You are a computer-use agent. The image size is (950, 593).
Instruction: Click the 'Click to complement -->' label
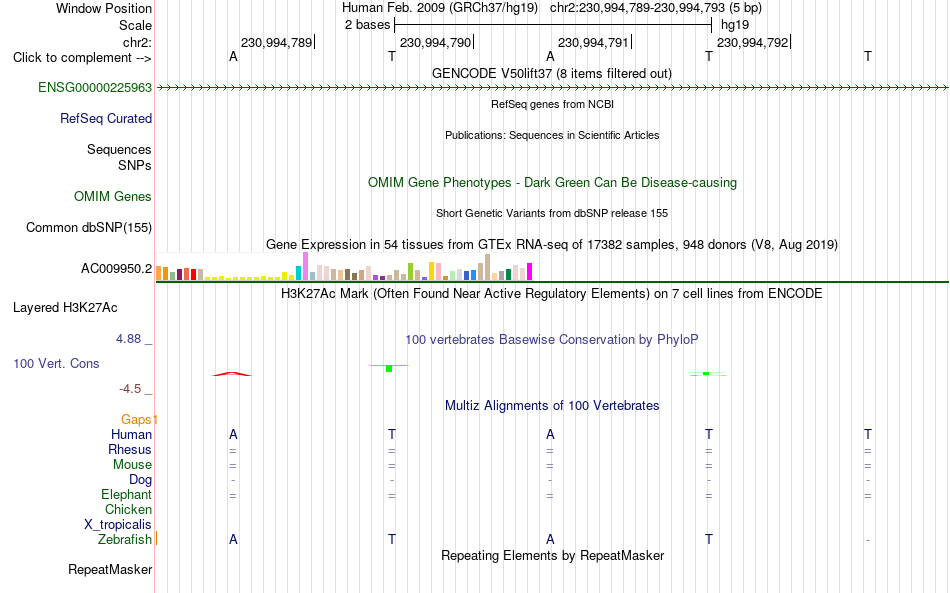pyautogui.click(x=82, y=58)
